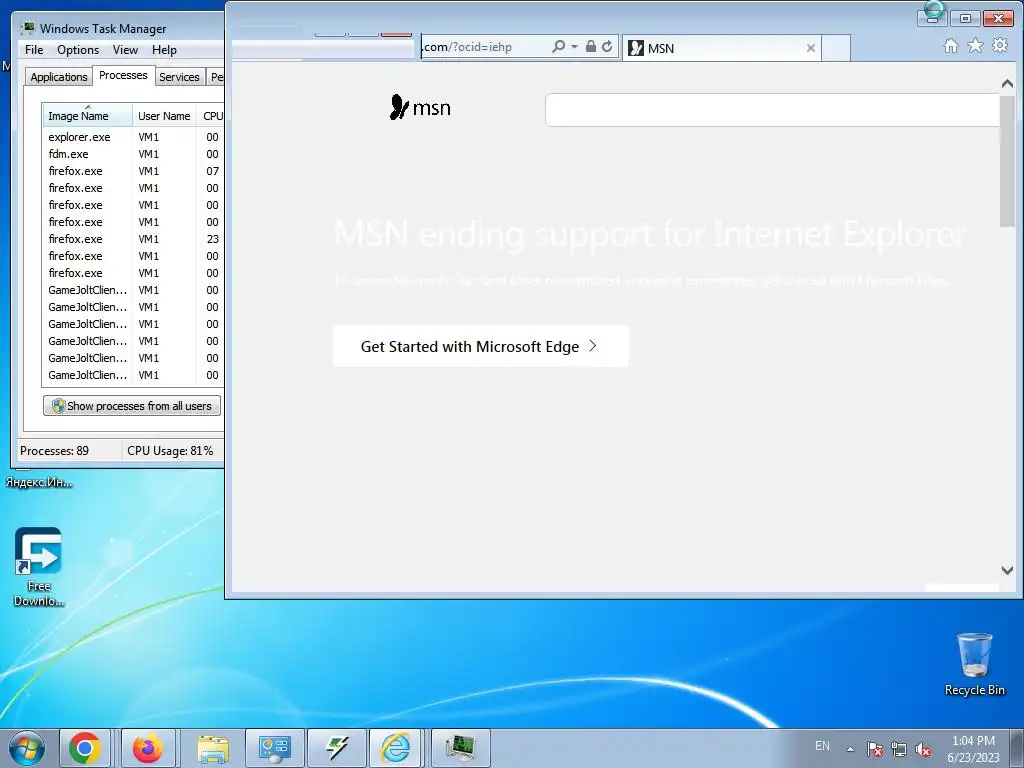Launch Google Chrome from the taskbar
The width and height of the screenshot is (1024, 768).
85,748
